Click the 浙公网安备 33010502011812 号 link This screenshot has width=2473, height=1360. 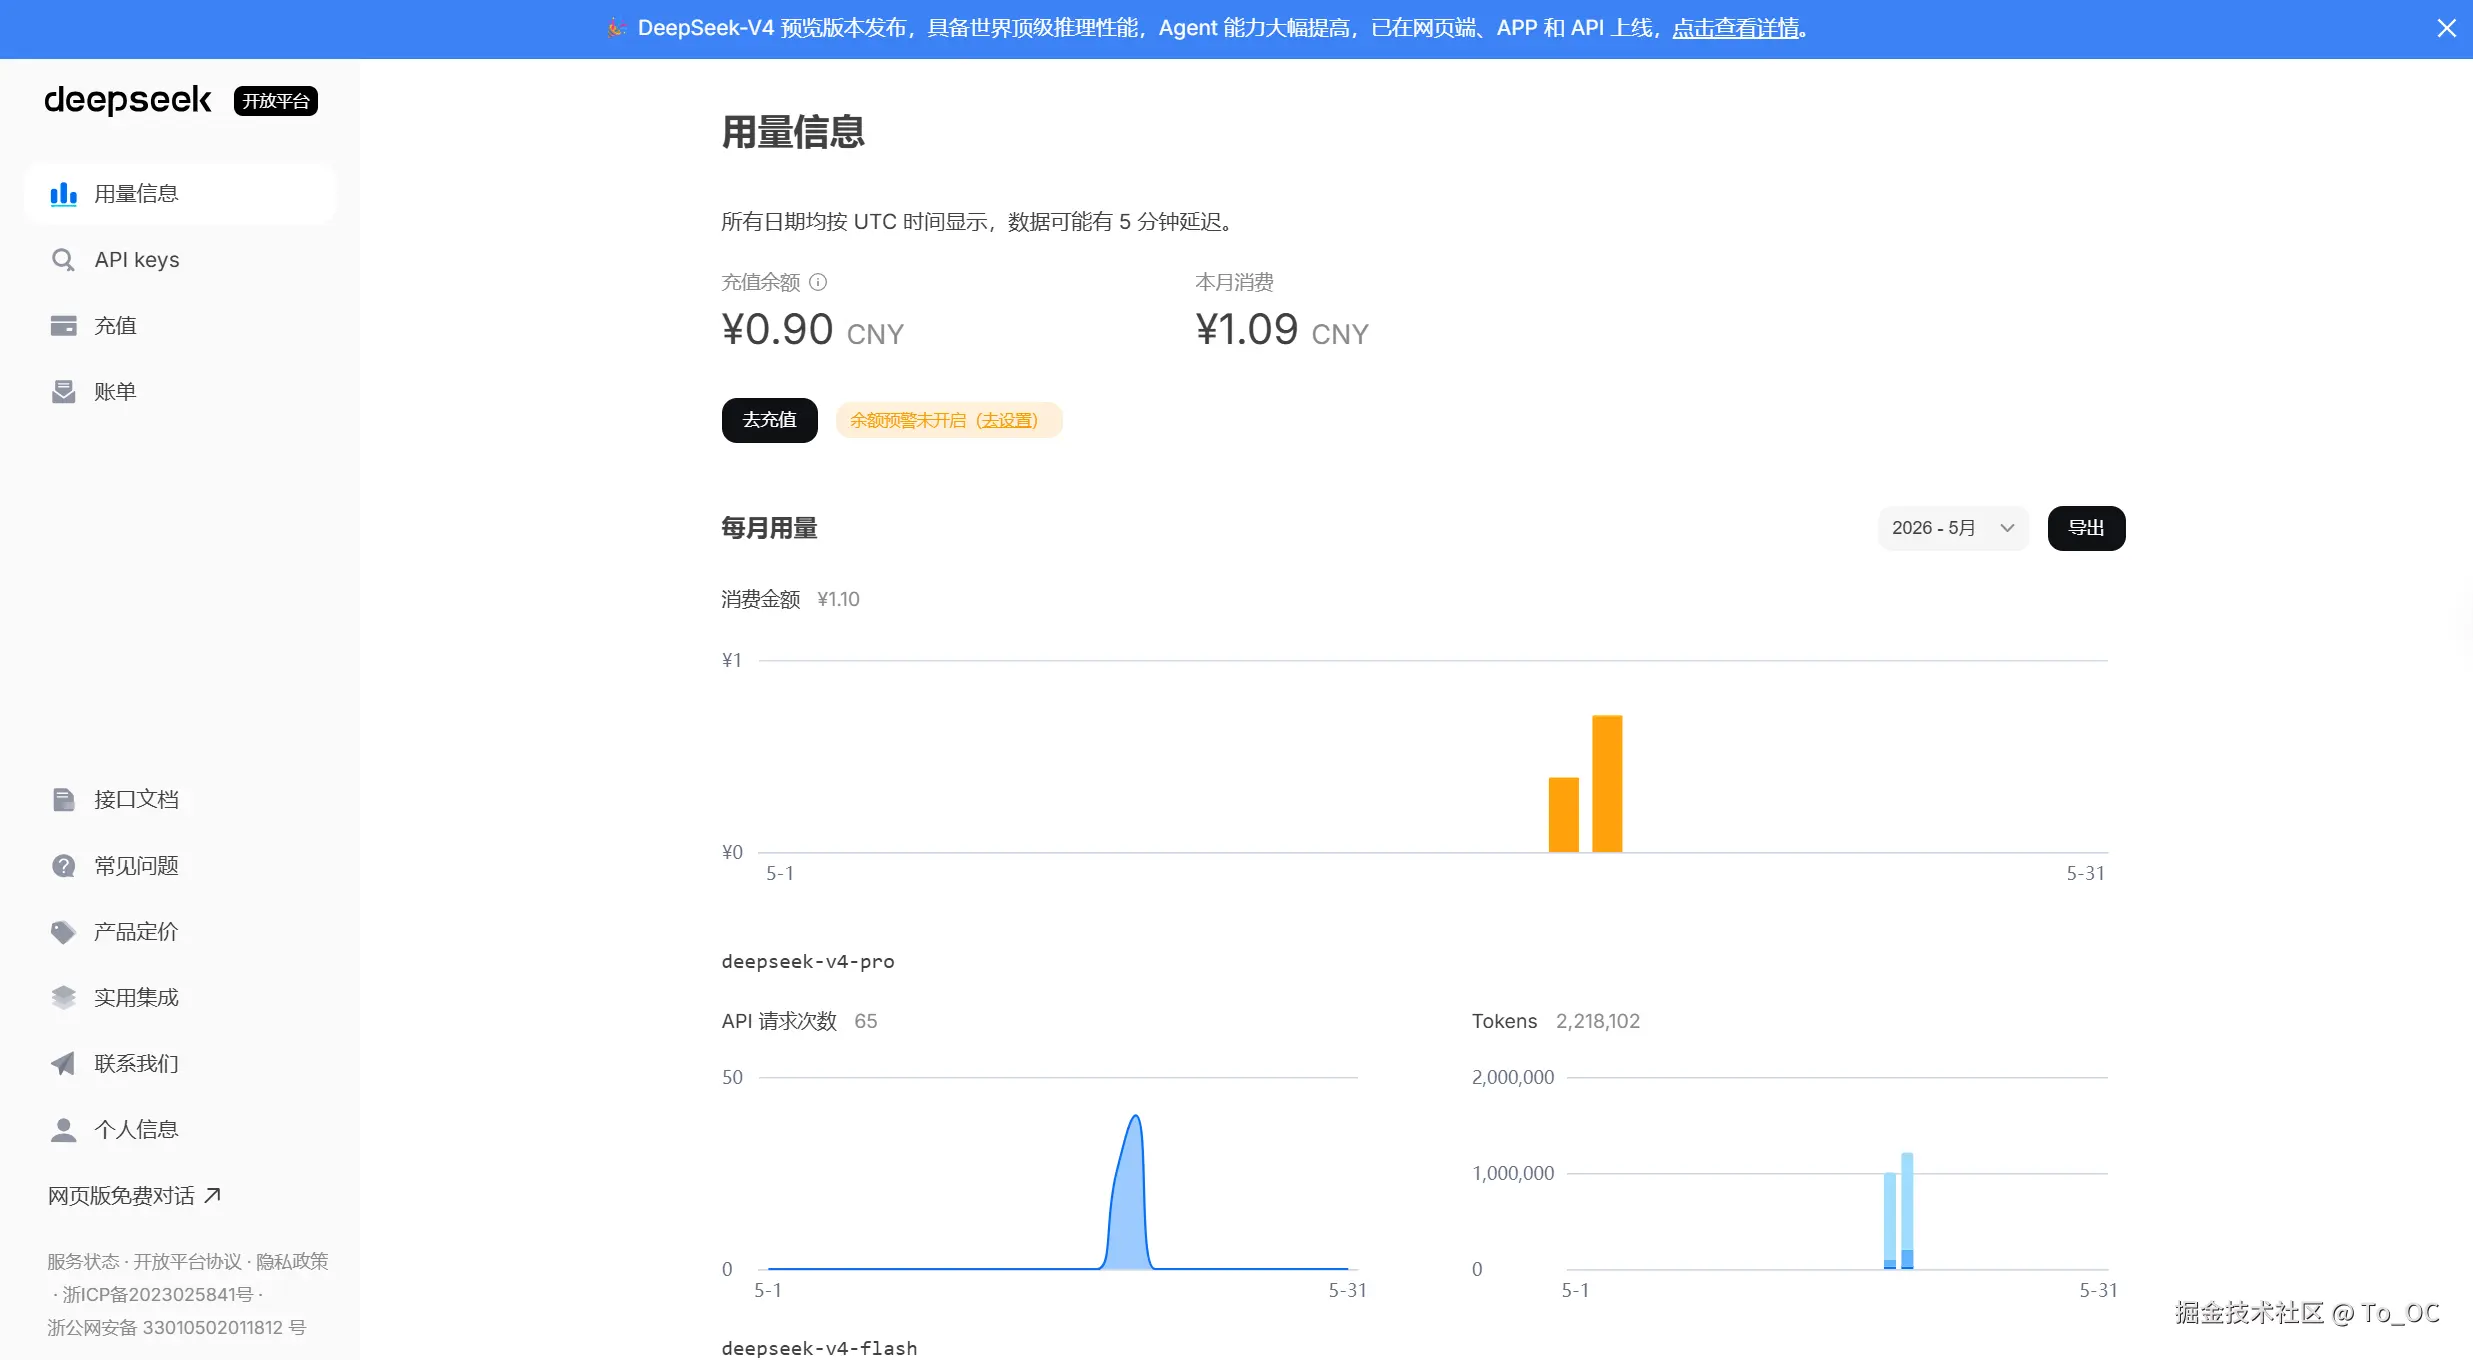(x=177, y=1328)
